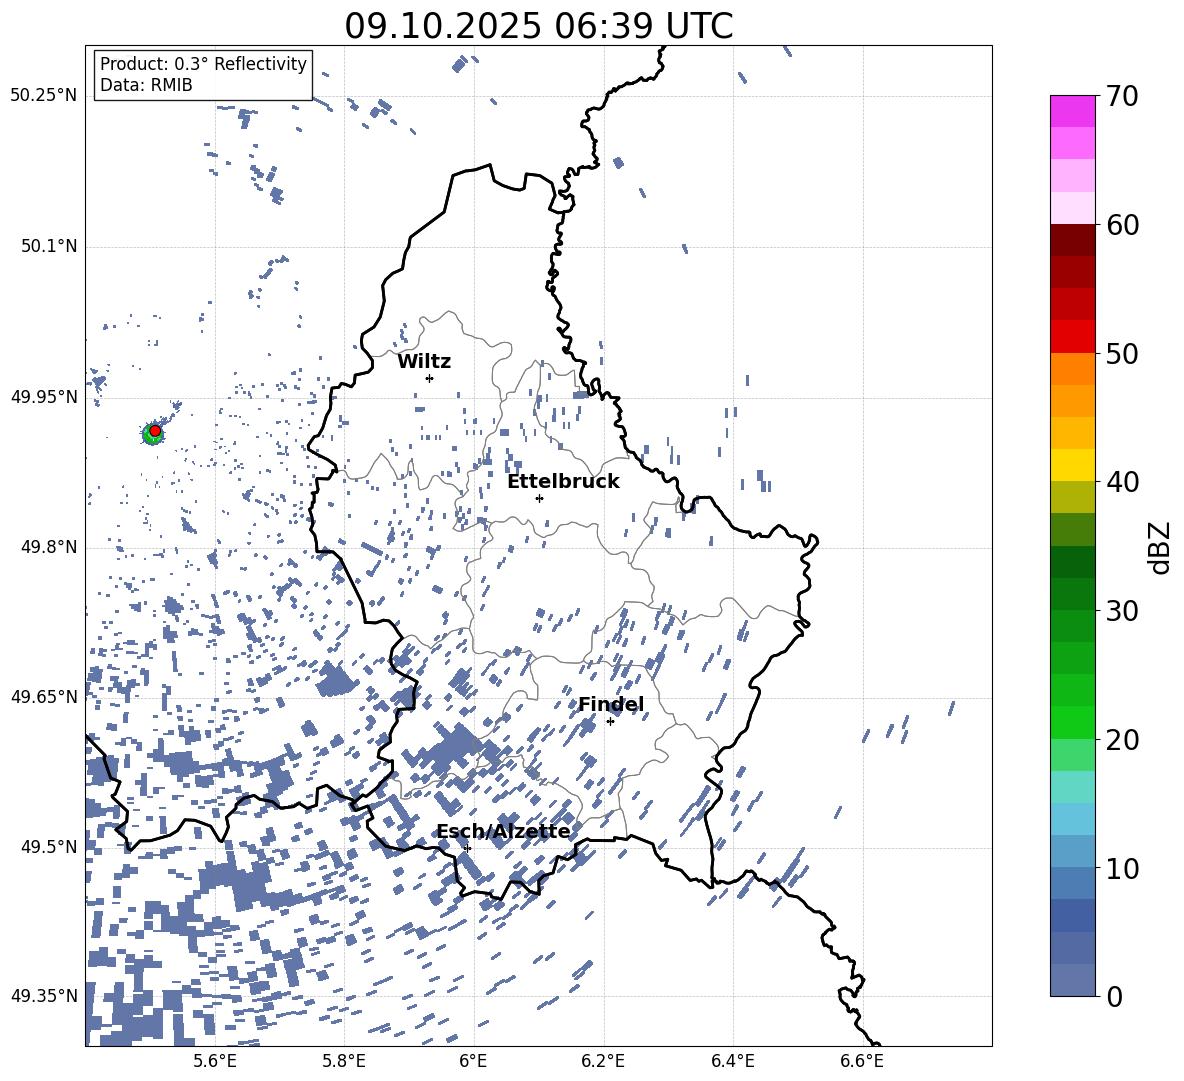Select the Wiltz city label
The height and width of the screenshot is (1081, 1184).
424,362
